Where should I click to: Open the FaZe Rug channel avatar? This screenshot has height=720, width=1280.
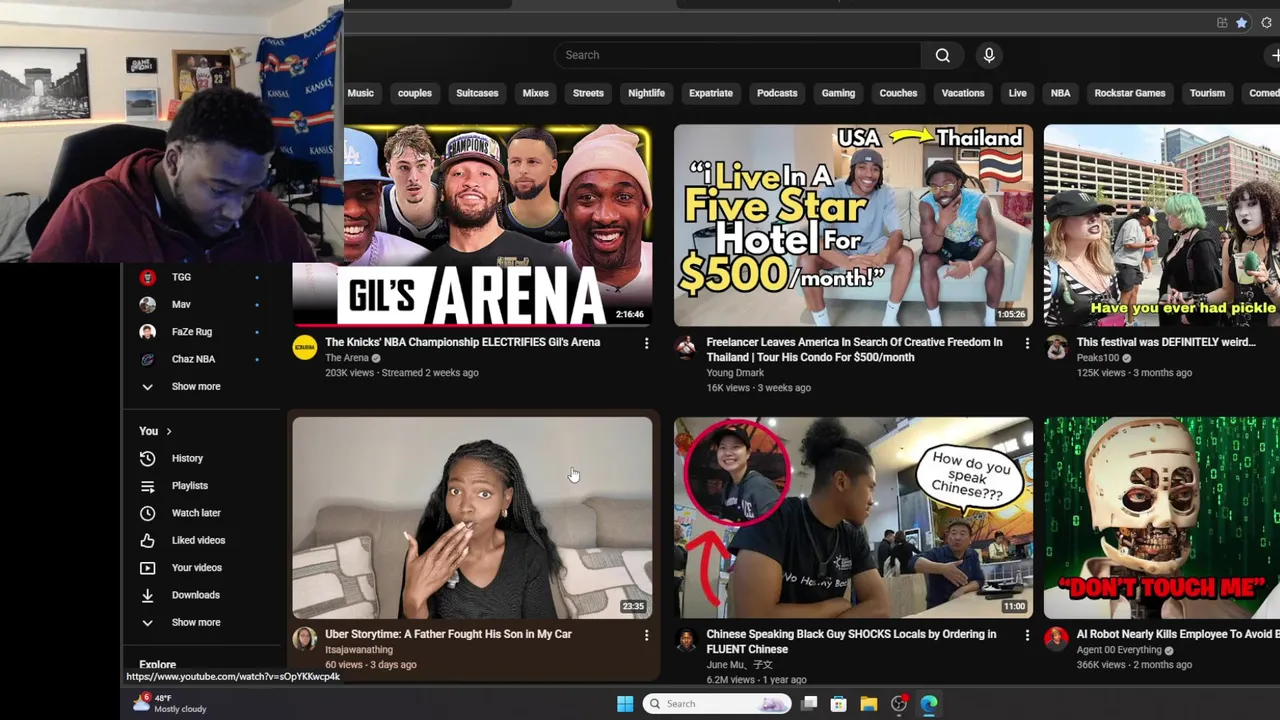pos(148,331)
